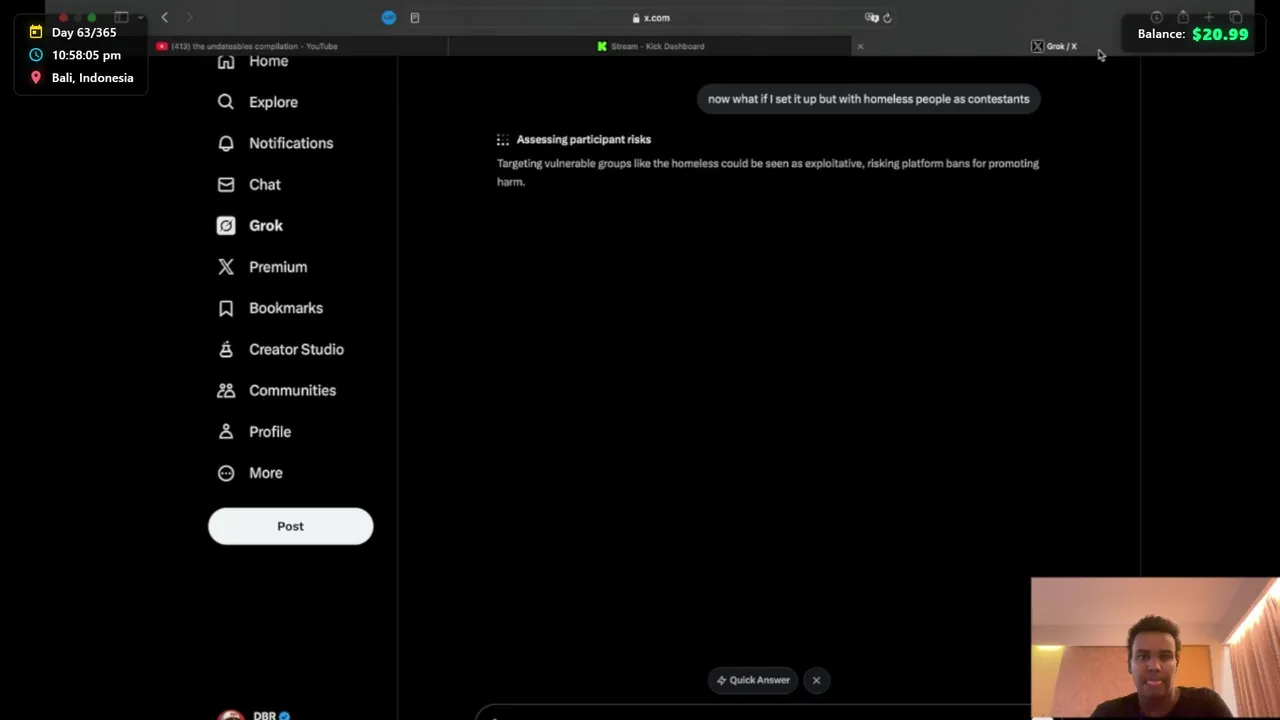Show the tab overview icon
This screenshot has width=1280, height=720.
(1236, 17)
